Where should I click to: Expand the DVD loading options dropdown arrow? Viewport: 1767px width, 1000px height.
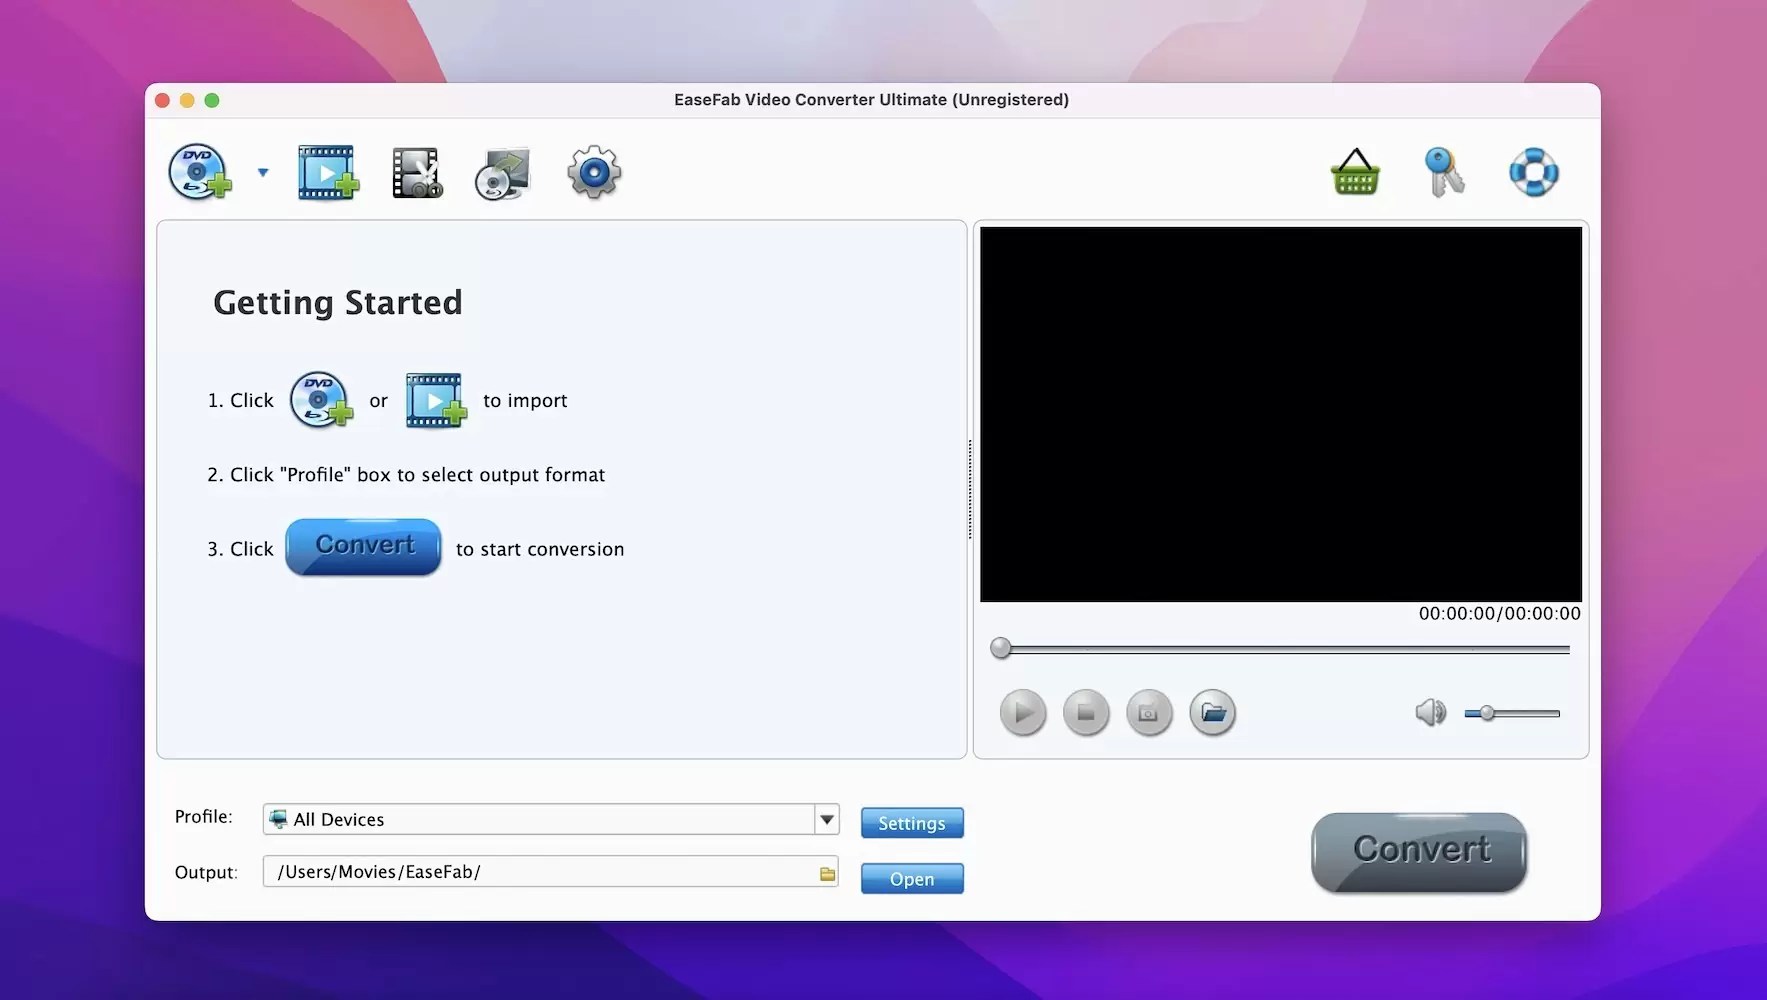click(263, 172)
